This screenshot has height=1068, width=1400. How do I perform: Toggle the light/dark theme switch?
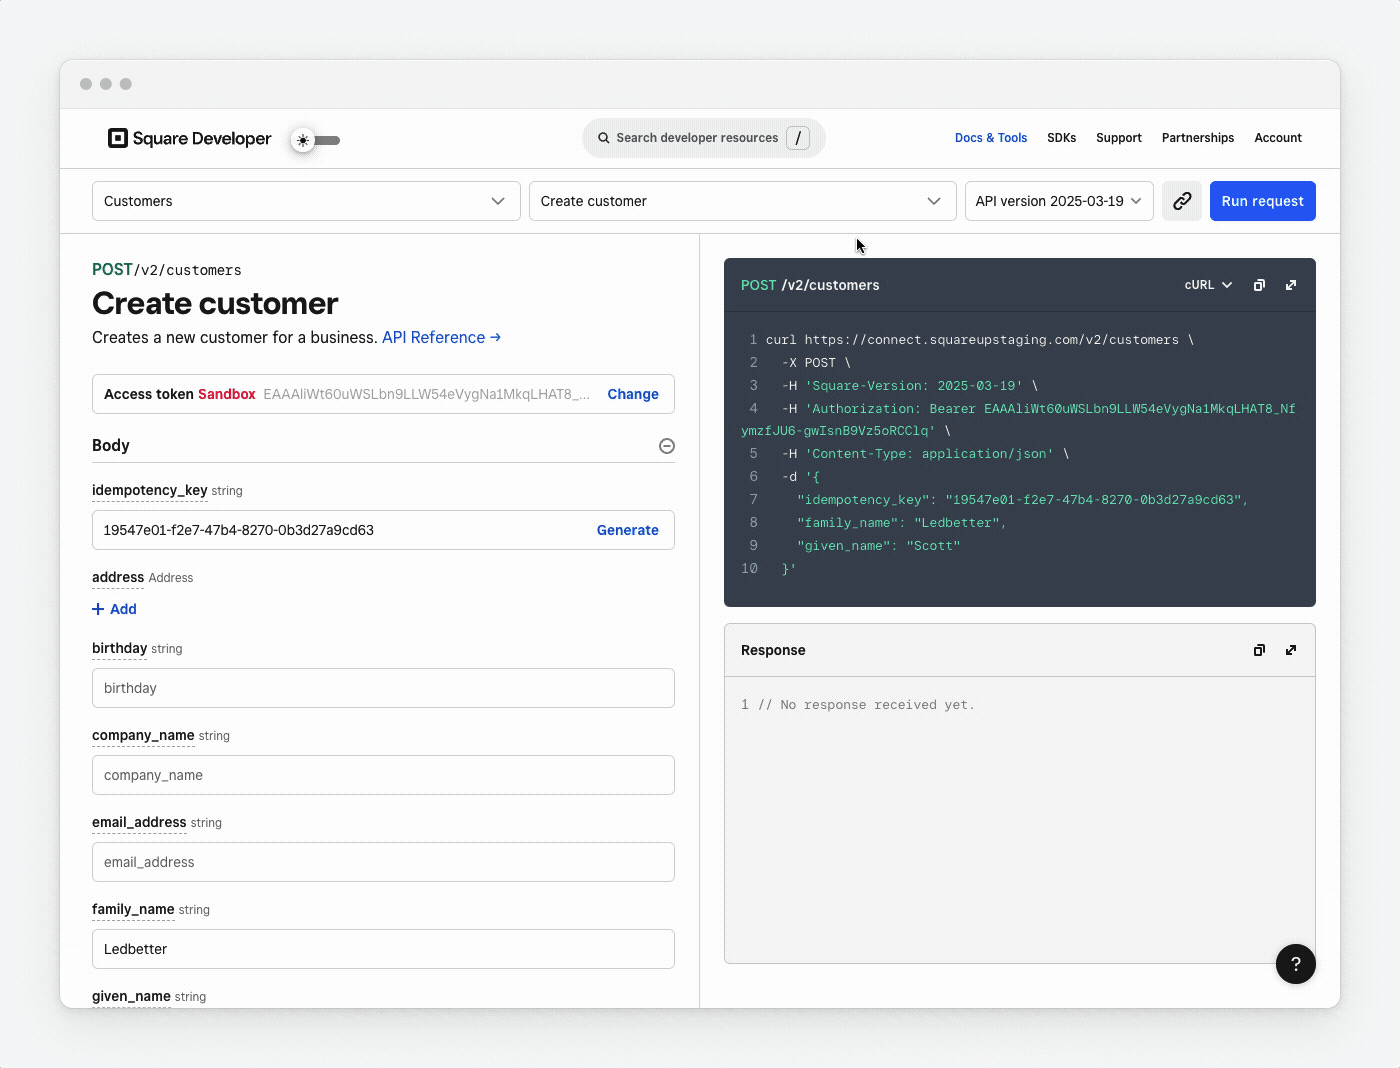point(315,140)
